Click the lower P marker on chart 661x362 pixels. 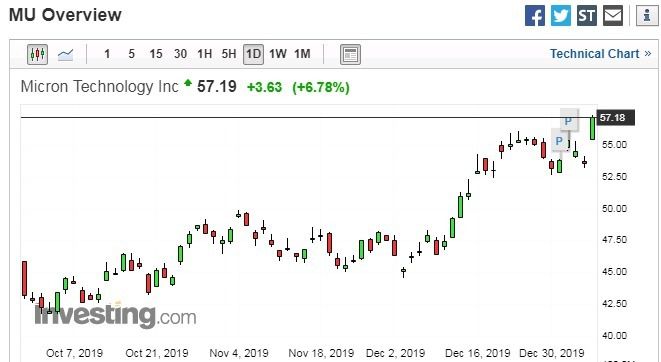pyautogui.click(x=559, y=140)
